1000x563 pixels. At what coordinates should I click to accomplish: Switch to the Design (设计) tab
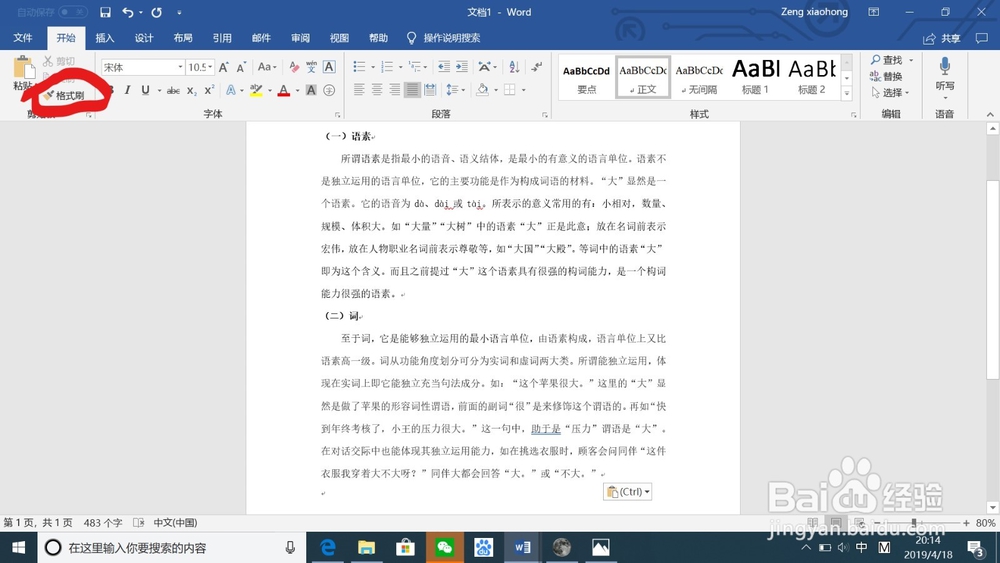click(144, 38)
